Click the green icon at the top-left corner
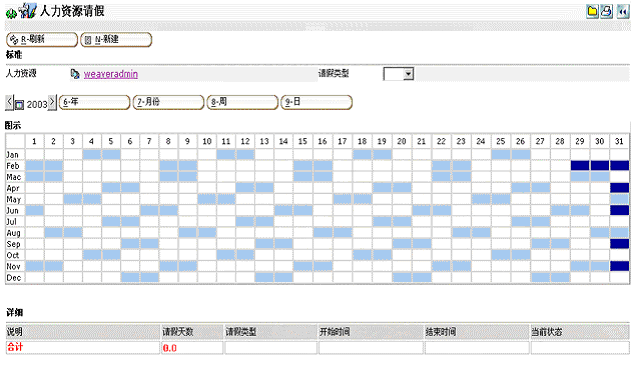631x384 pixels. 11,13
